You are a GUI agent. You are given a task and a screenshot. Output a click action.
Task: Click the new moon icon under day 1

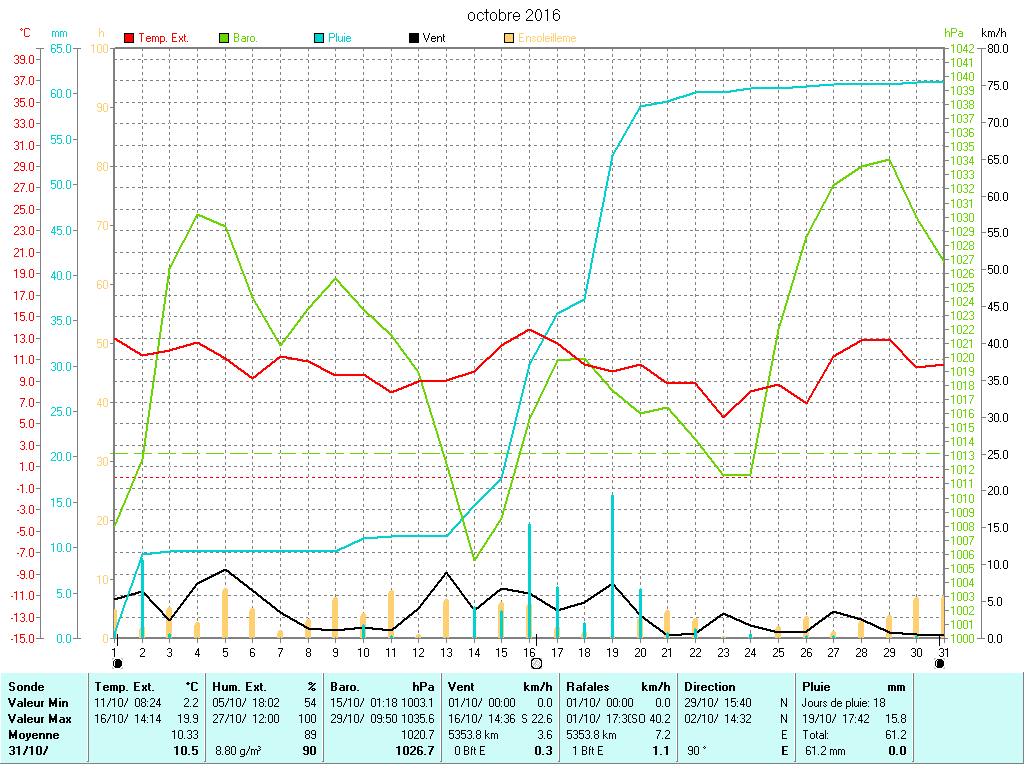tap(117, 662)
